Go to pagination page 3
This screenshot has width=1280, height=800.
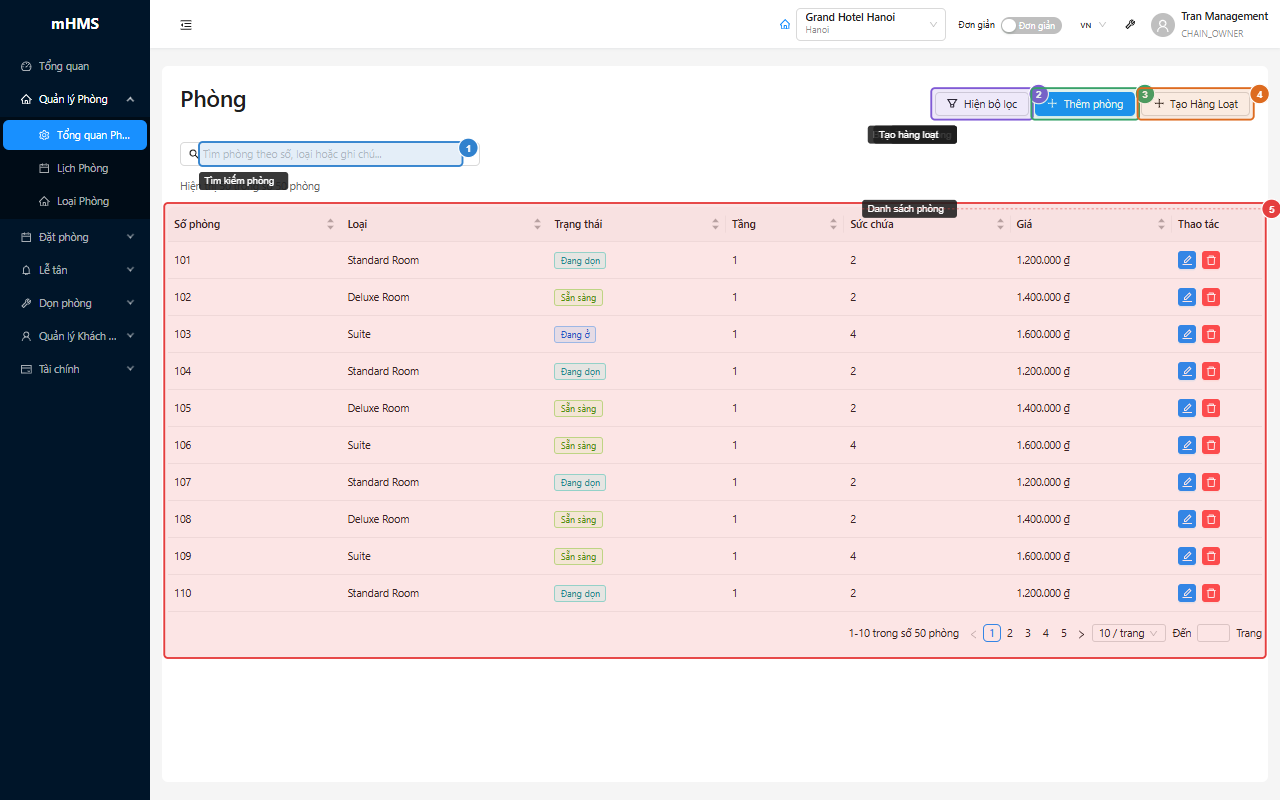(x=1028, y=633)
